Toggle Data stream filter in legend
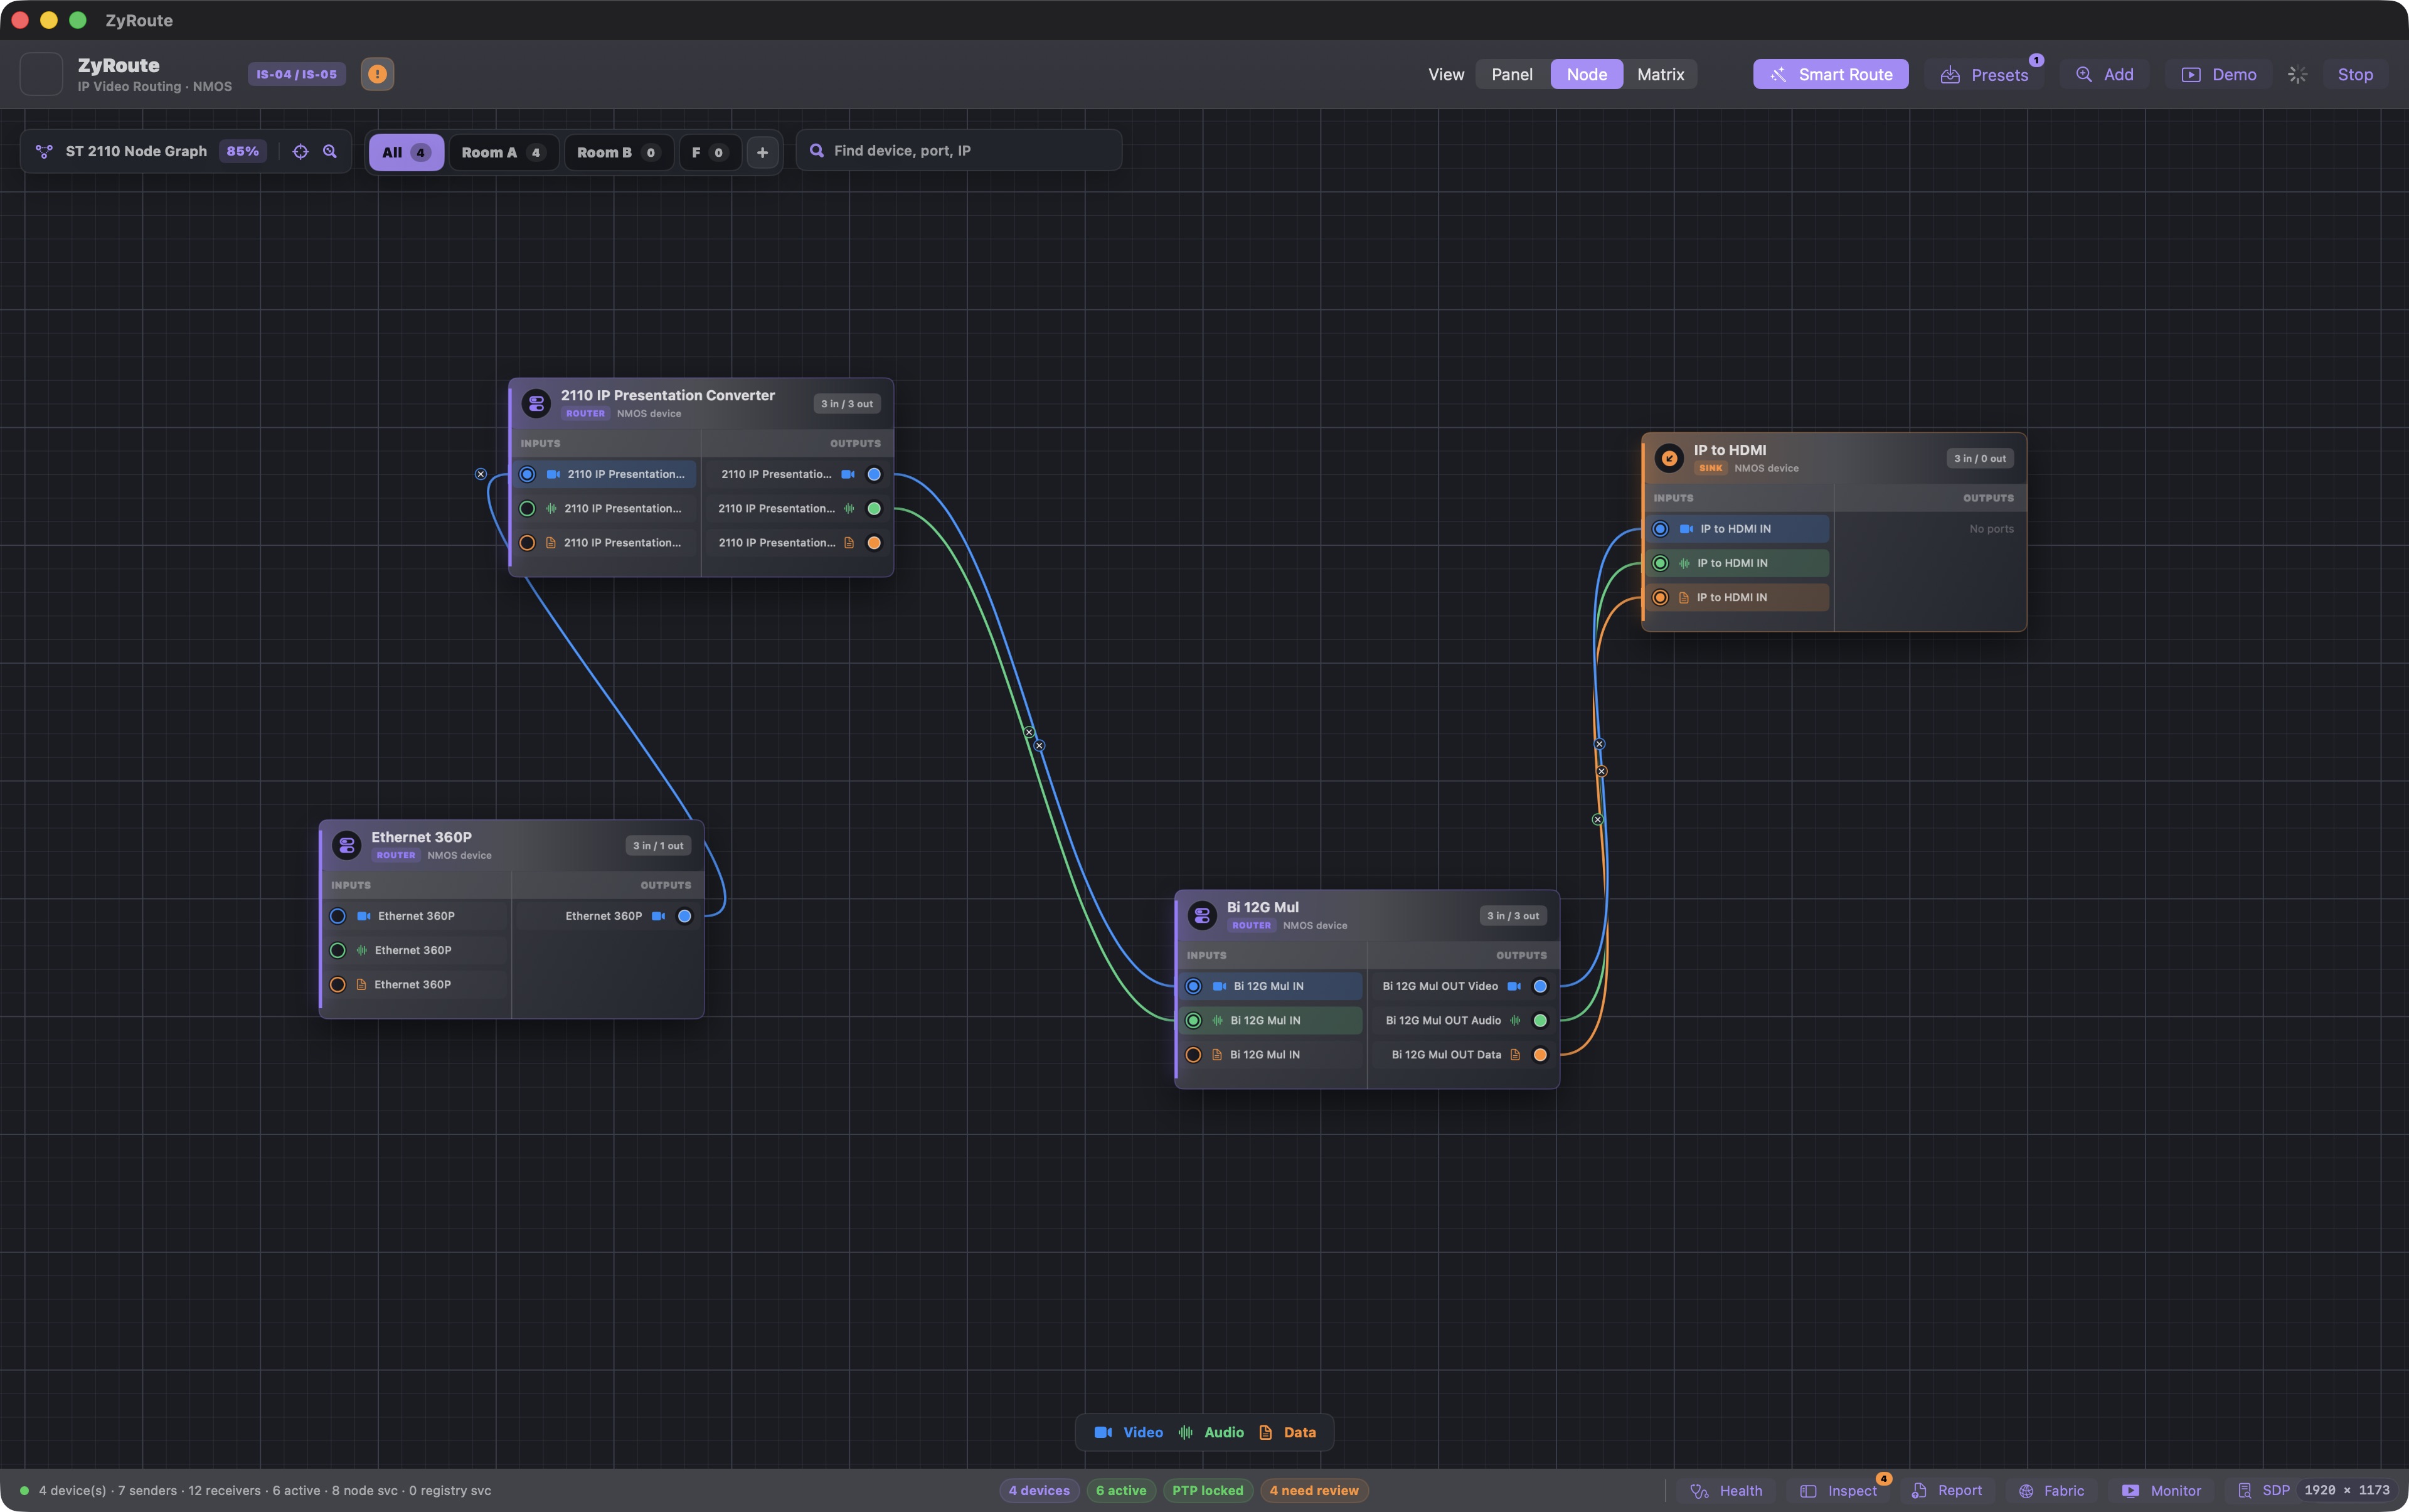 point(1287,1432)
